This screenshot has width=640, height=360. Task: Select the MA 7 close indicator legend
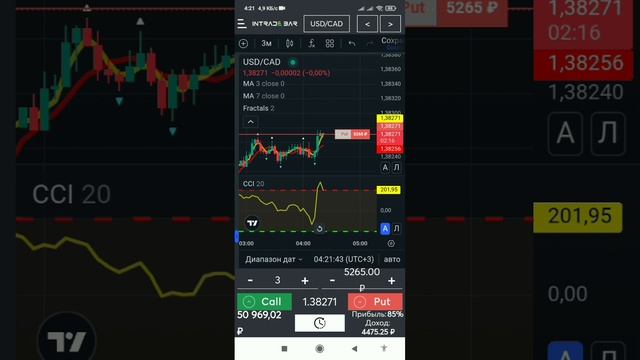(x=264, y=96)
